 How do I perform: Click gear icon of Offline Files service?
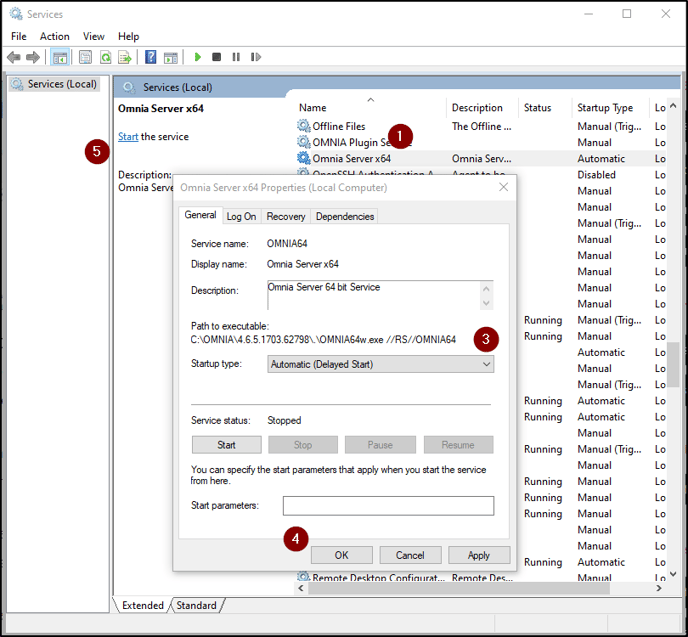[303, 126]
